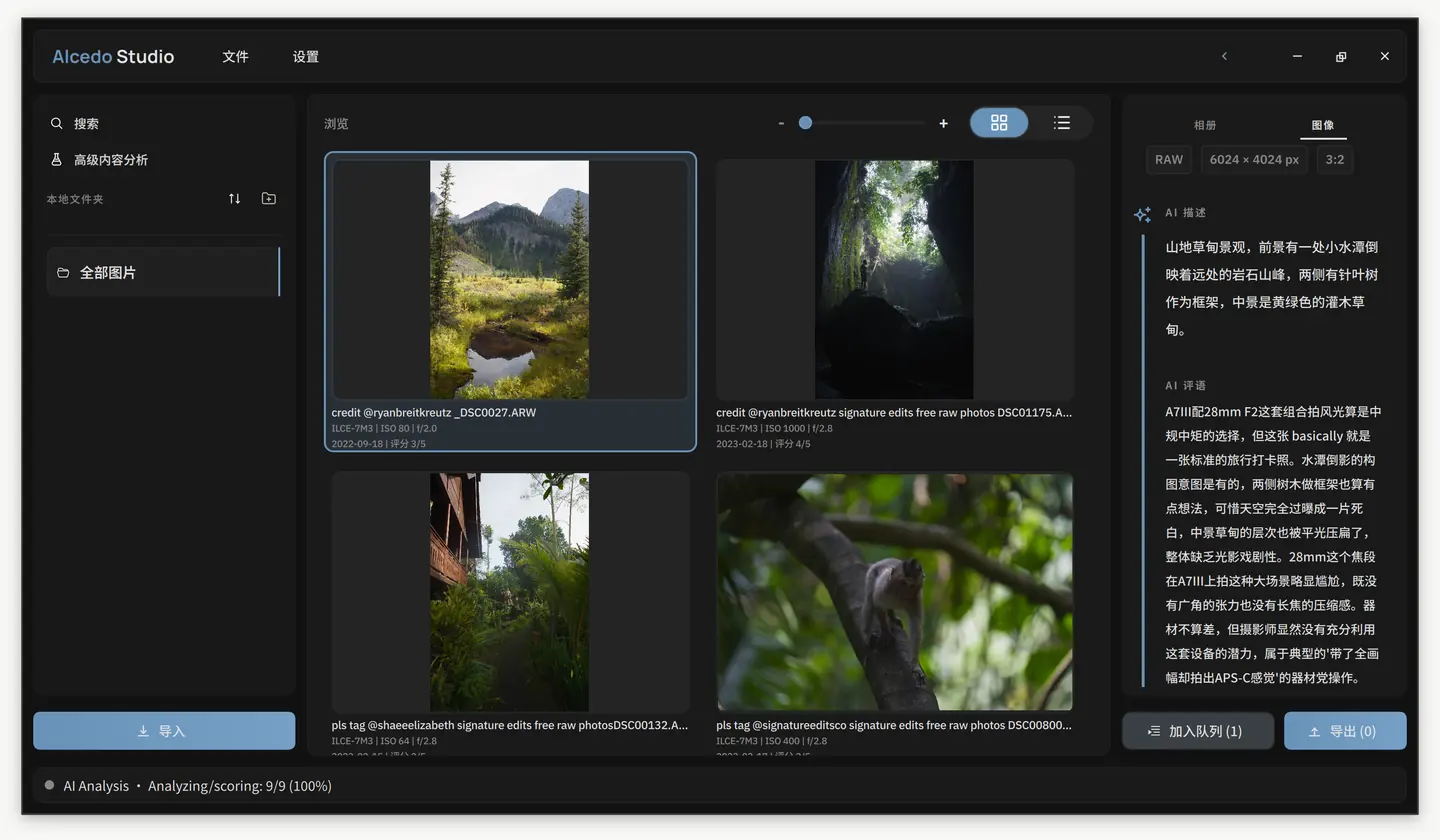This screenshot has height=840, width=1440.
Task: Switch to grid view
Action: tap(999, 123)
